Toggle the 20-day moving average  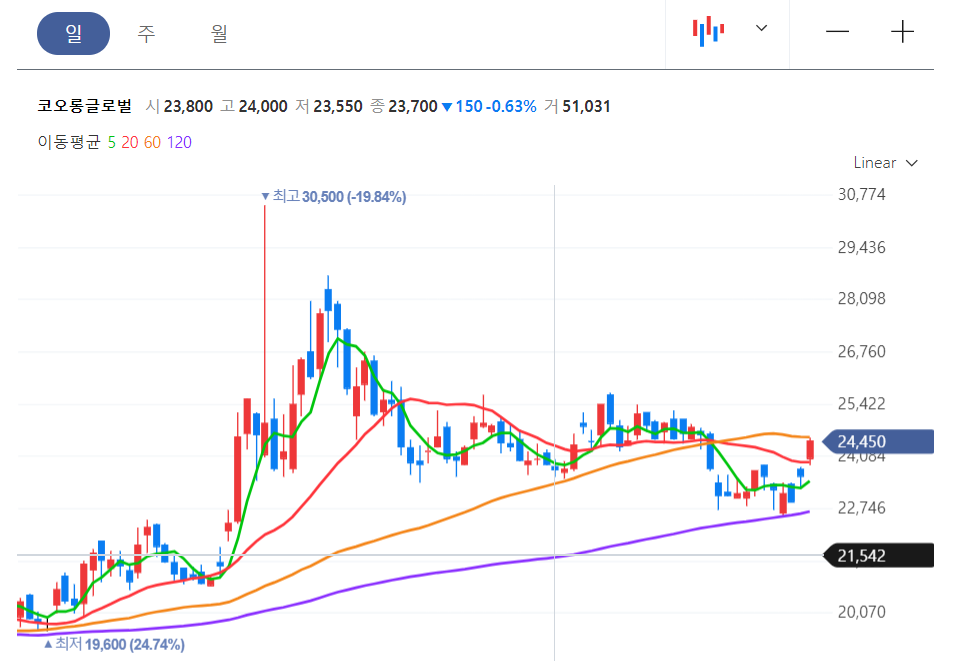click(130, 142)
